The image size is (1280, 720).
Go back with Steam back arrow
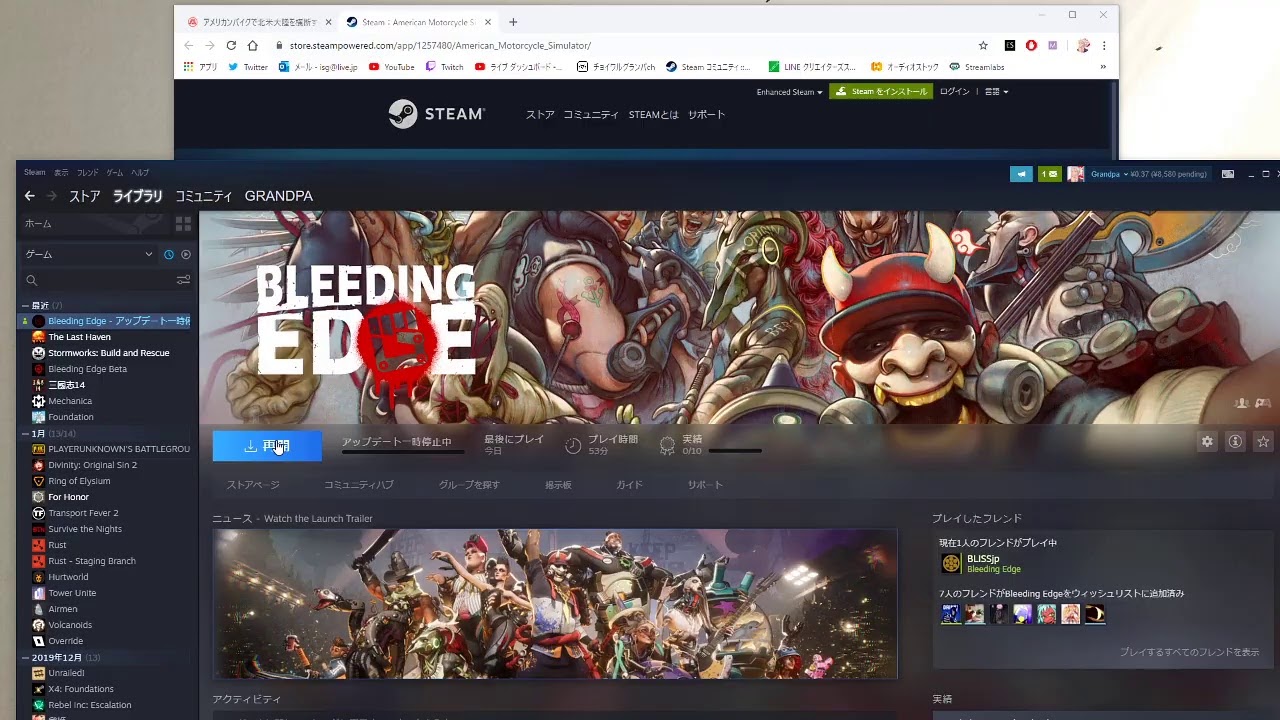[x=29, y=196]
